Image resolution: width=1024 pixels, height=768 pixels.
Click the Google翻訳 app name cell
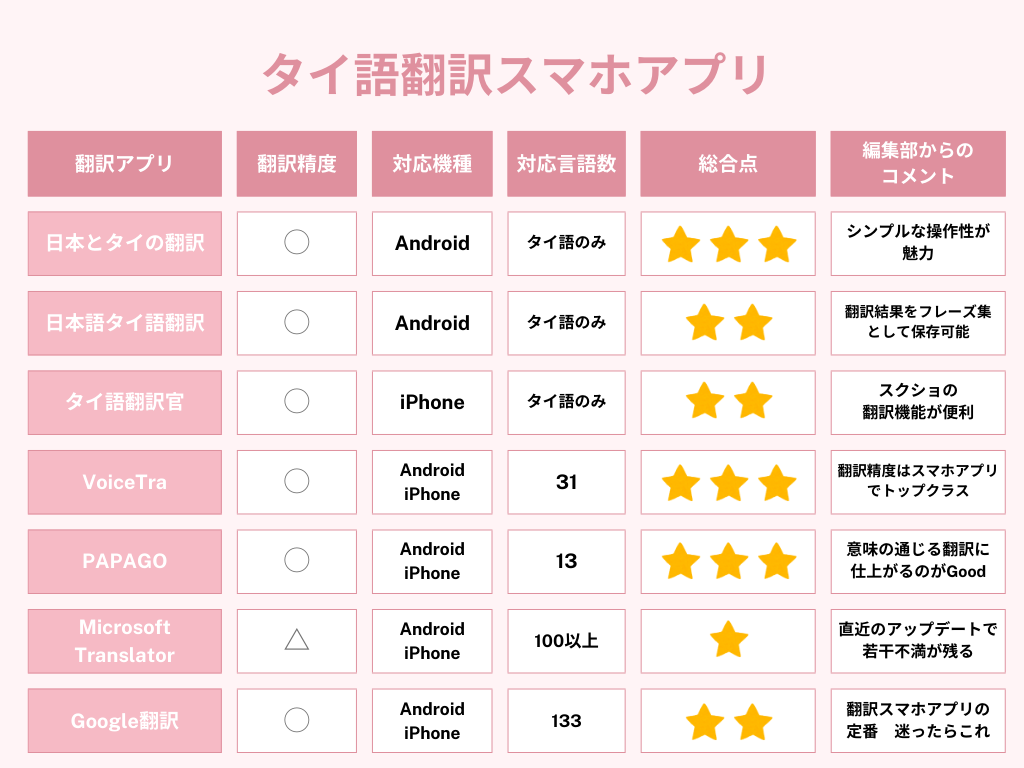tap(125, 720)
